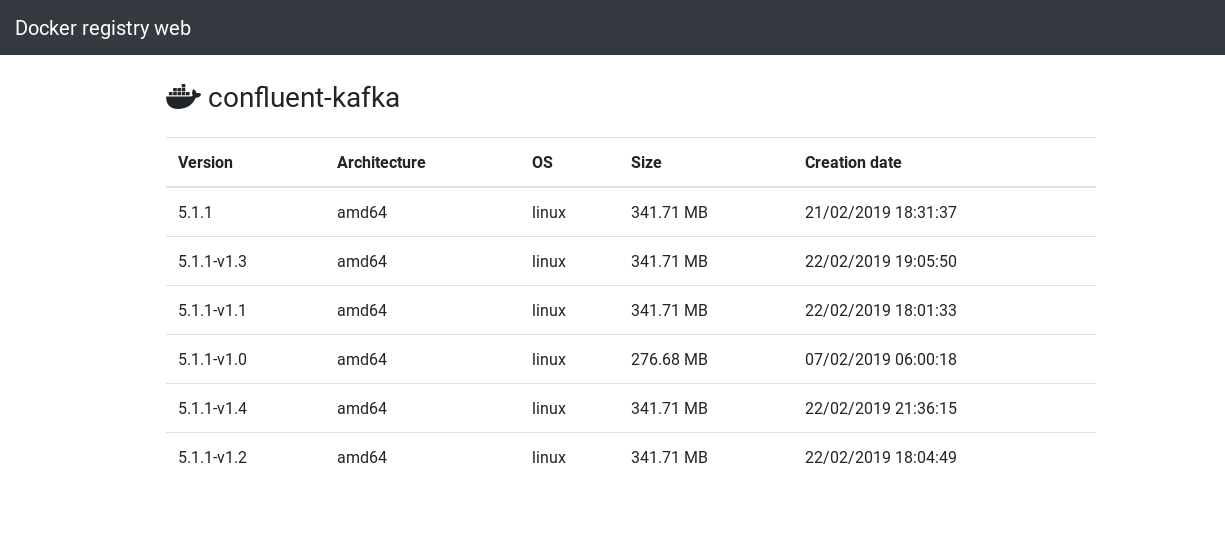Click the confluent-kafka repository heading
Screen dimensions: 1225x541
pyautogui.click(x=303, y=98)
